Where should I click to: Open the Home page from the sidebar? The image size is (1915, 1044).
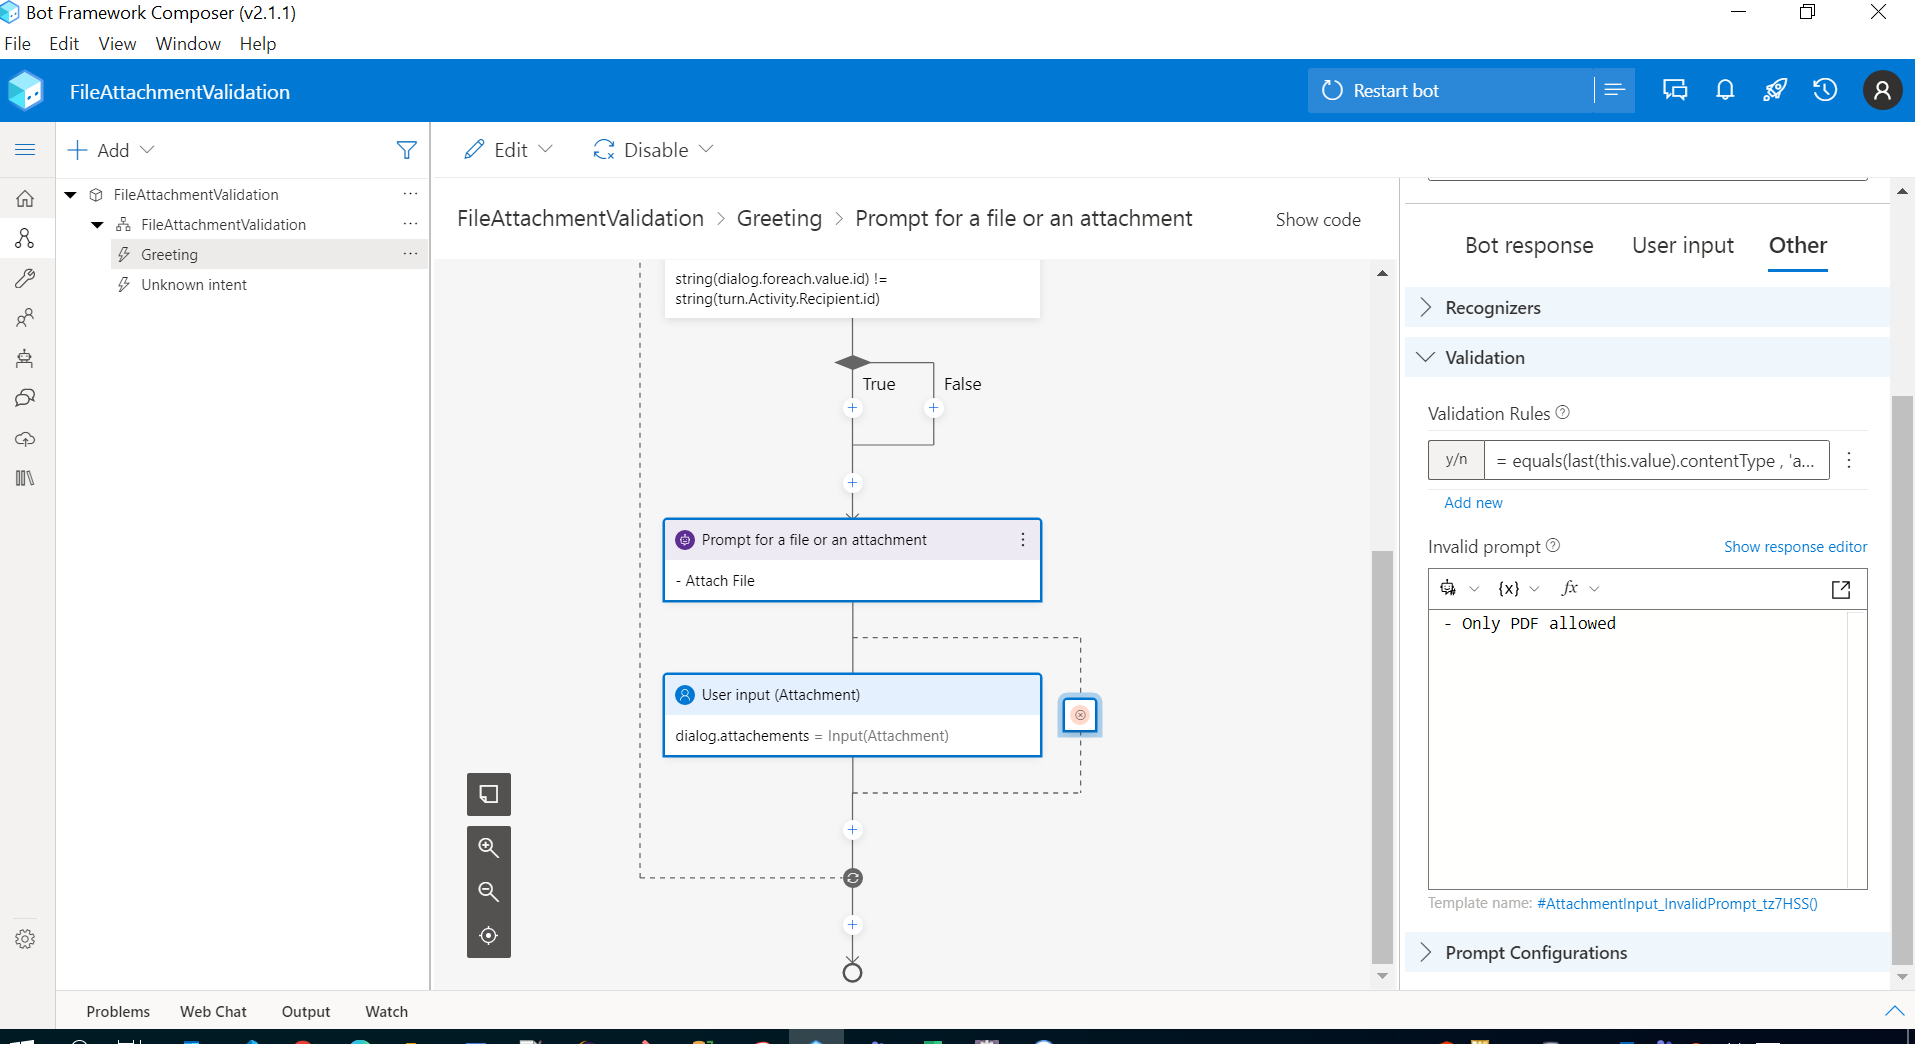pyautogui.click(x=25, y=198)
